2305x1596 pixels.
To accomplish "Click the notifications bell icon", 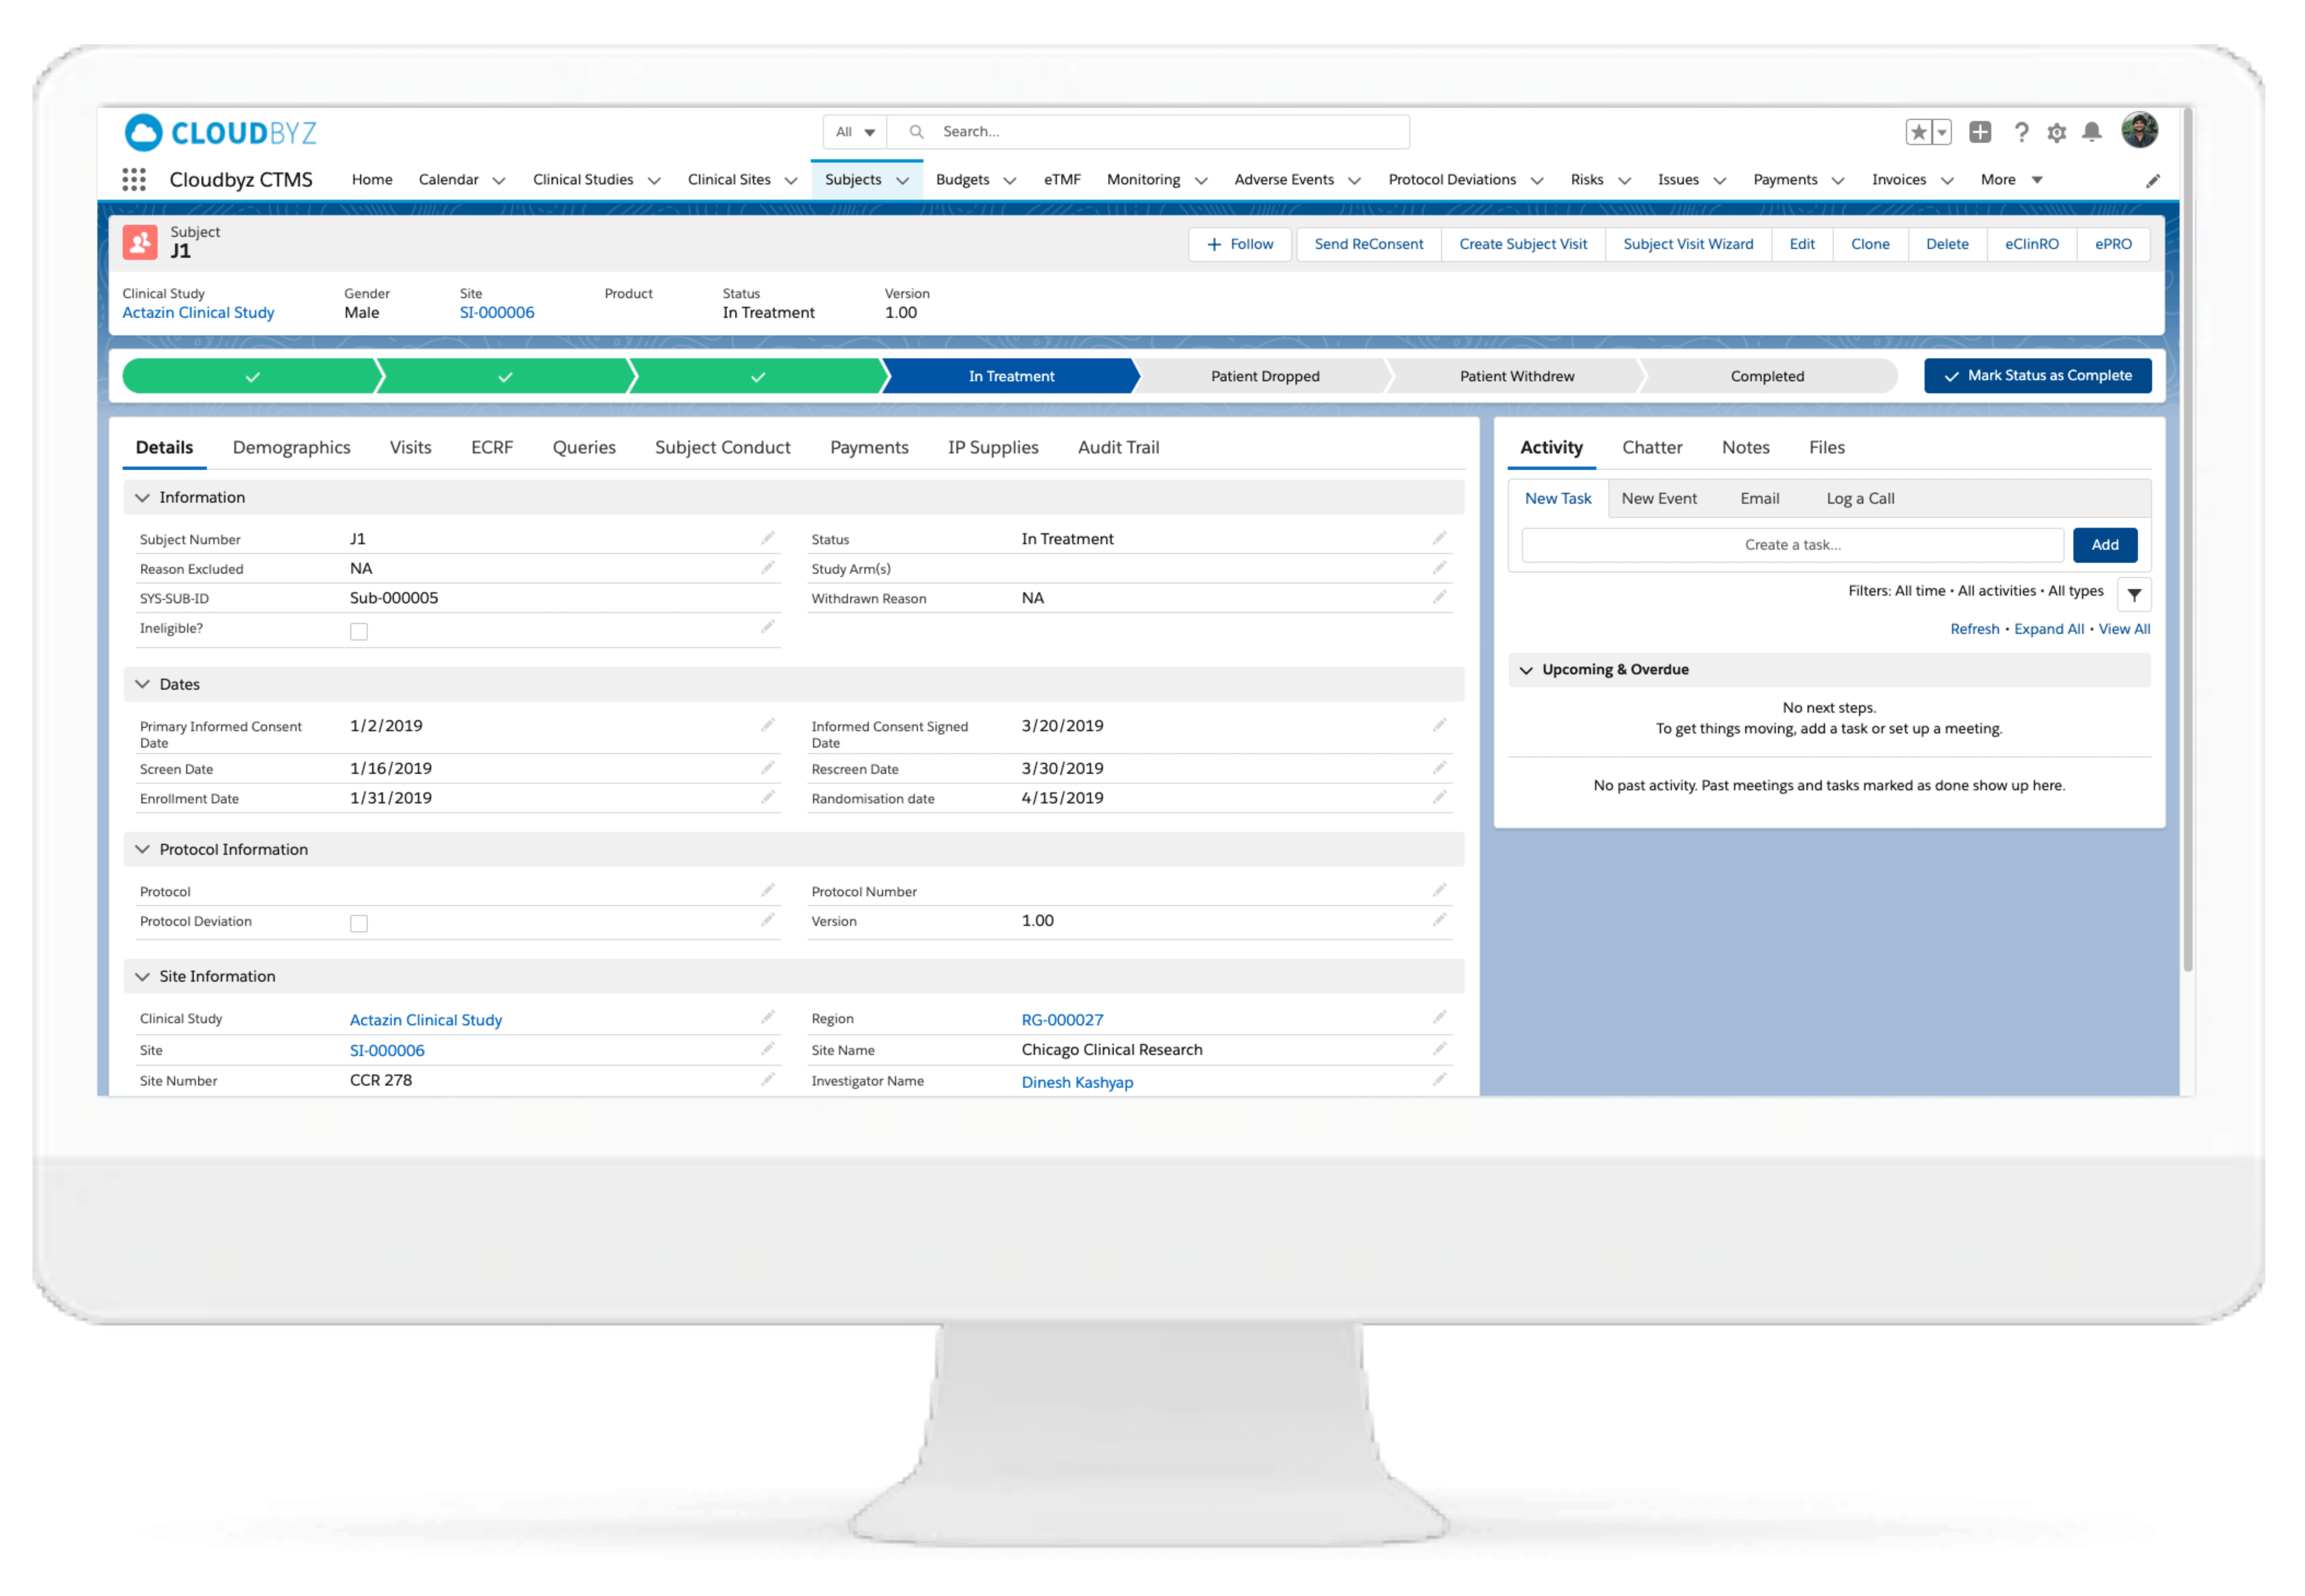I will (x=2091, y=133).
